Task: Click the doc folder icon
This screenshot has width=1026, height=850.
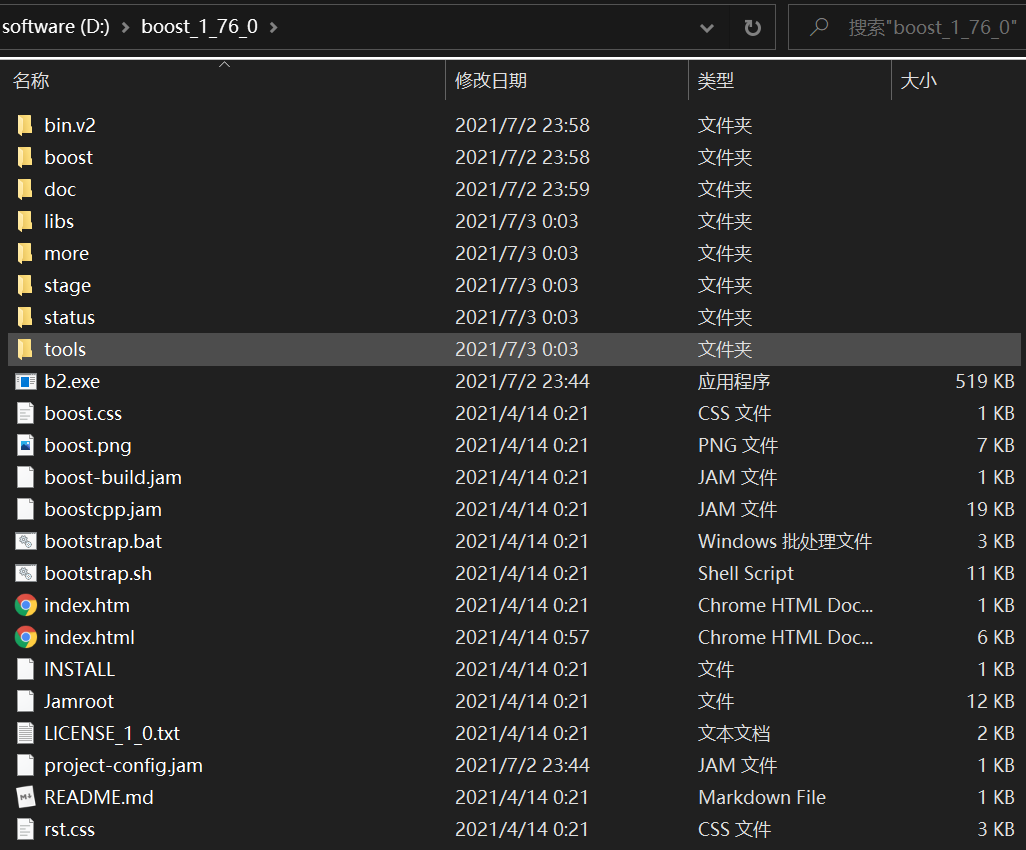Action: click(x=25, y=189)
